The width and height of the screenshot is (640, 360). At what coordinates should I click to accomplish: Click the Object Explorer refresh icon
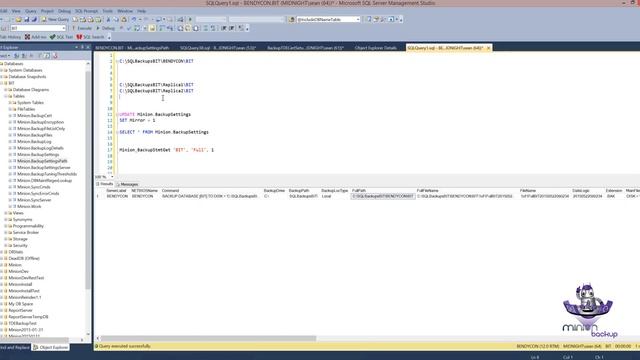(x=47, y=56)
